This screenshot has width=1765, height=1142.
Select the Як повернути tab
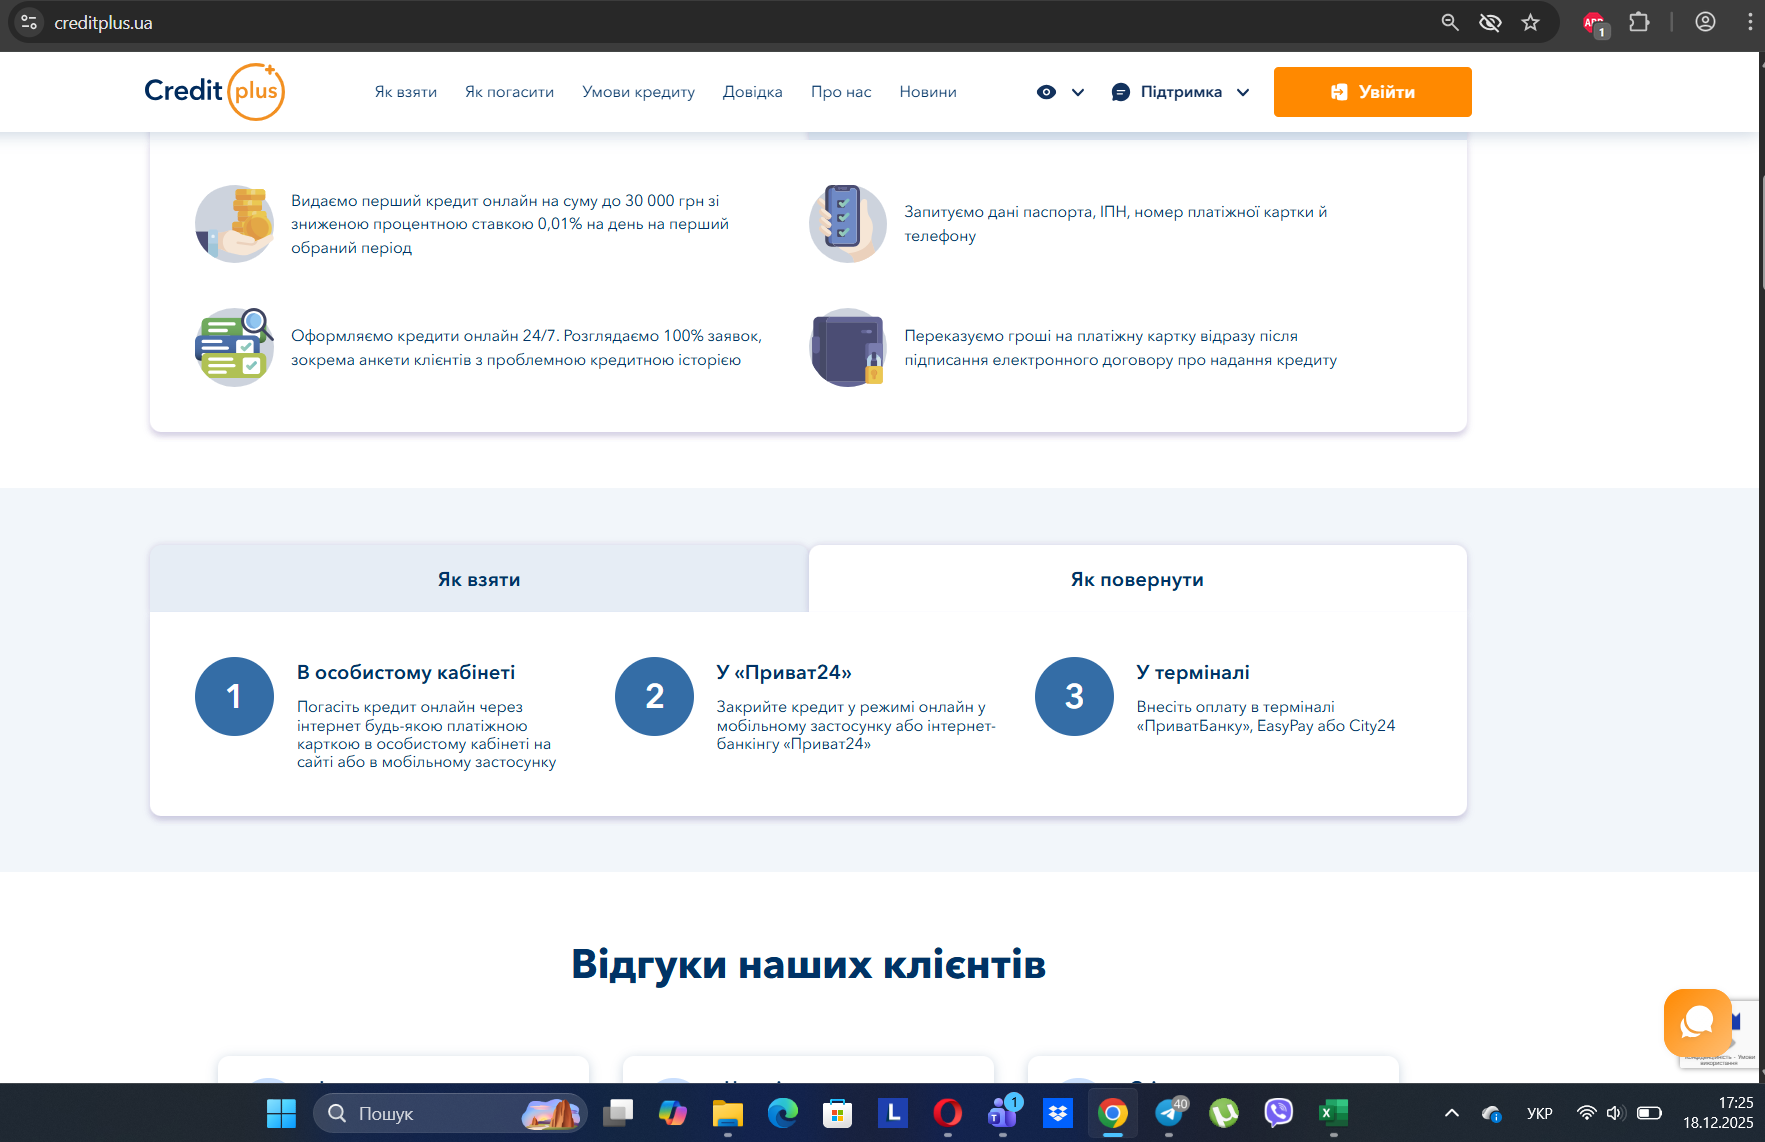pos(1138,579)
